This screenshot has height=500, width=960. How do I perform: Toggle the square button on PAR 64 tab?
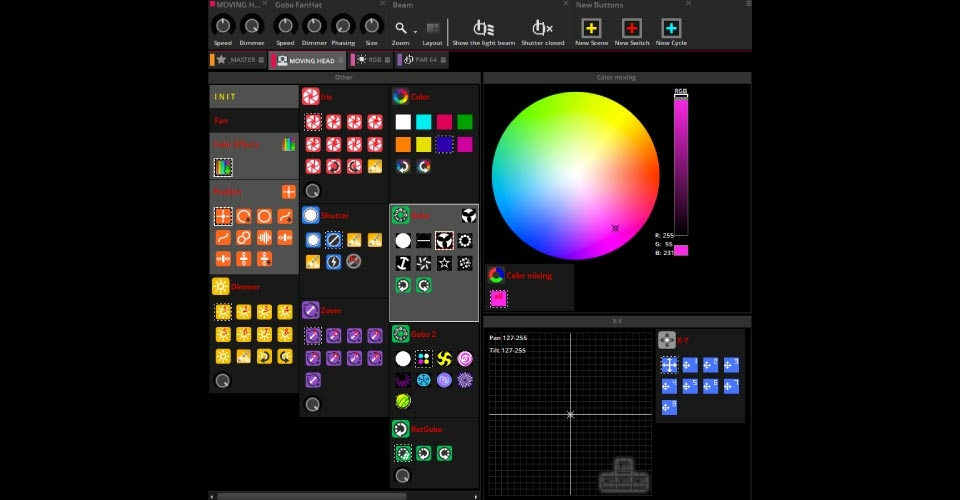point(441,61)
